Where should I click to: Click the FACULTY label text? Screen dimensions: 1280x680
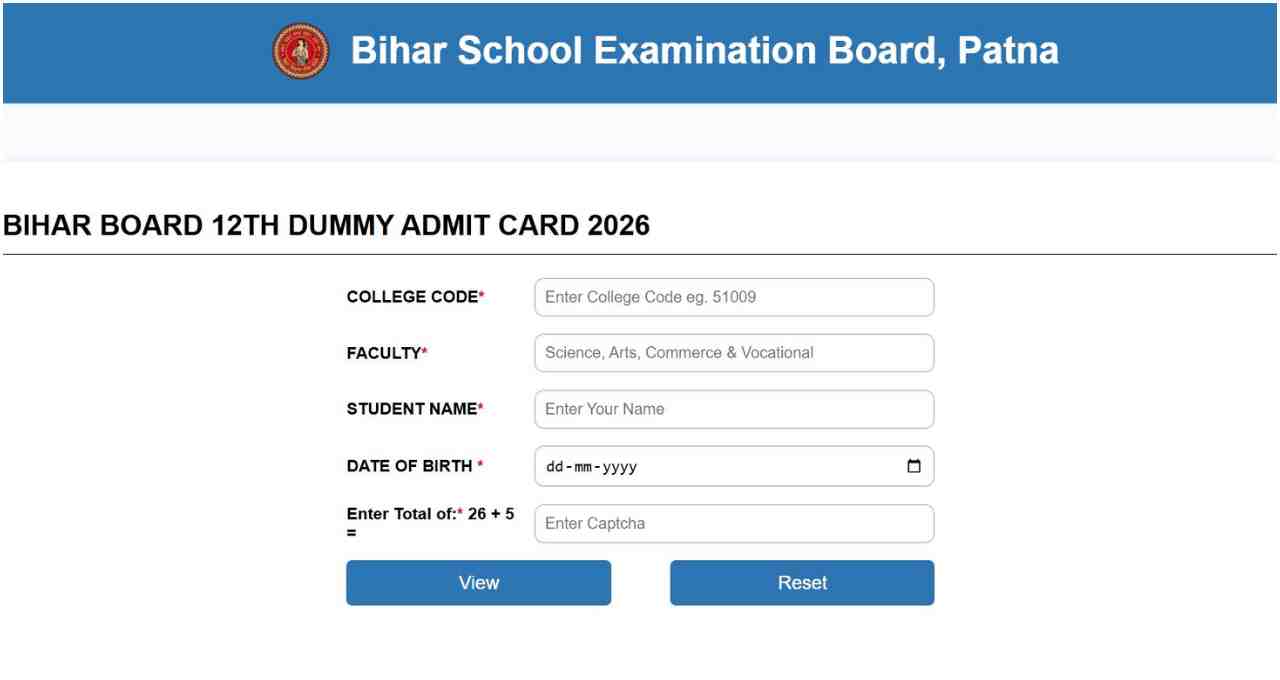[386, 353]
